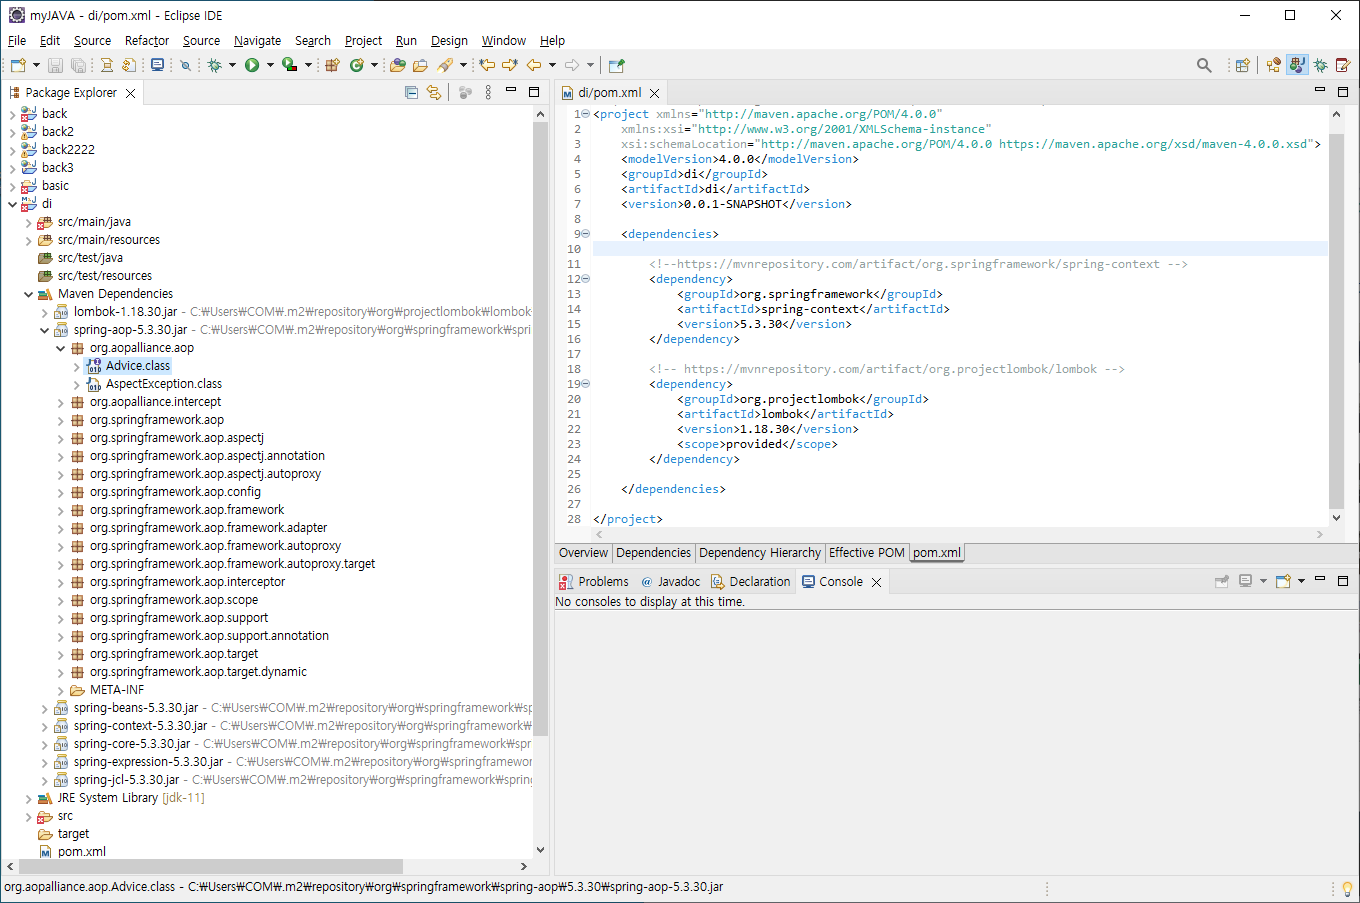The height and width of the screenshot is (903, 1360).
Task: Click the New file wizard icon
Action: coord(18,65)
